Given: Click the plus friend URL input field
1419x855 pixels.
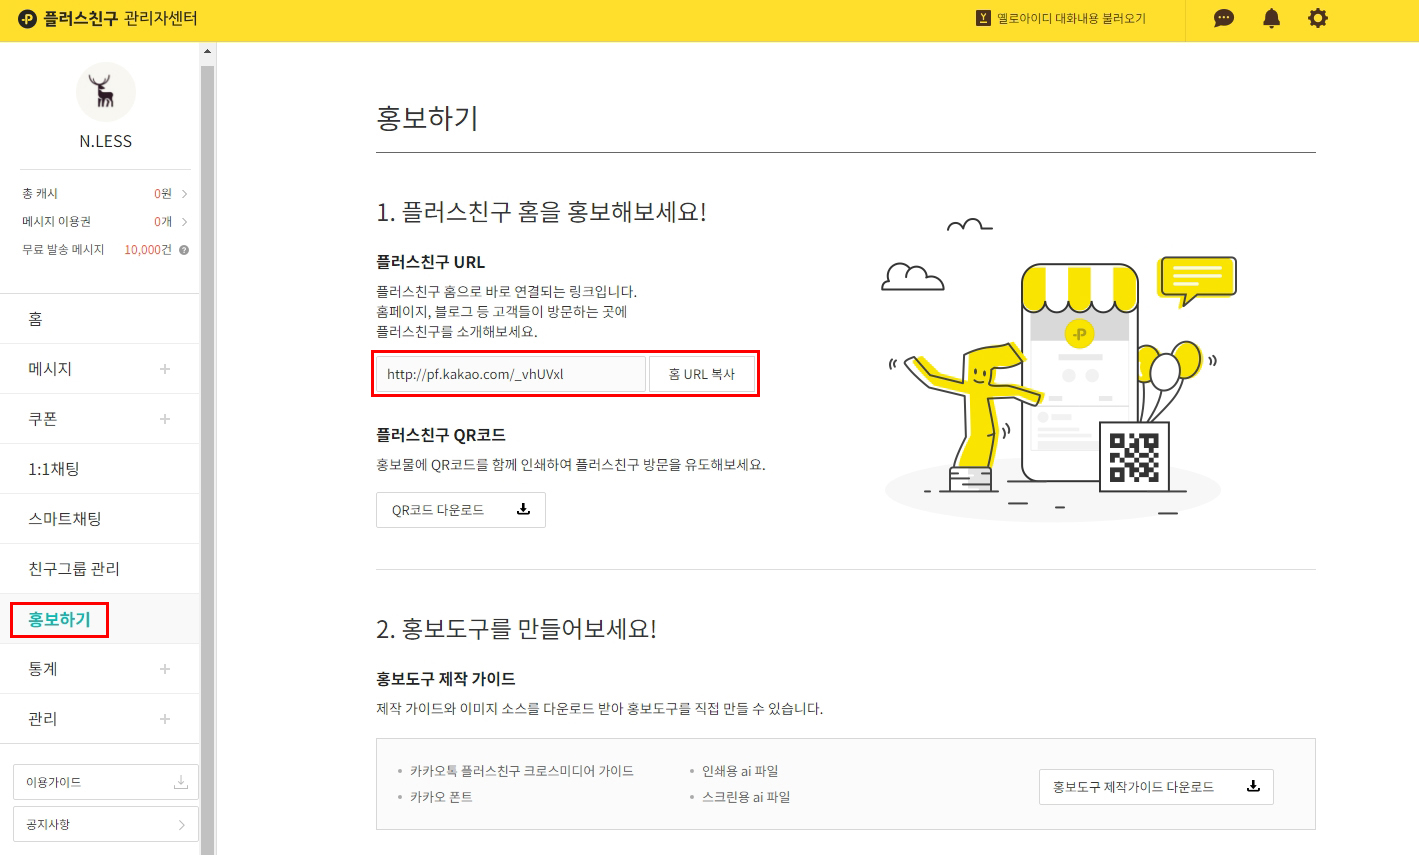Looking at the screenshot, I should click(511, 374).
